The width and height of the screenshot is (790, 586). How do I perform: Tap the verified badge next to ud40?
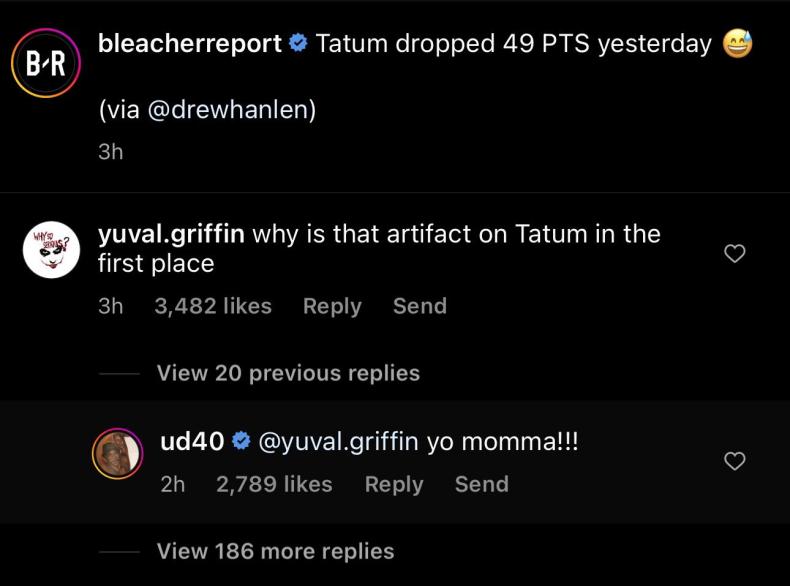click(240, 442)
